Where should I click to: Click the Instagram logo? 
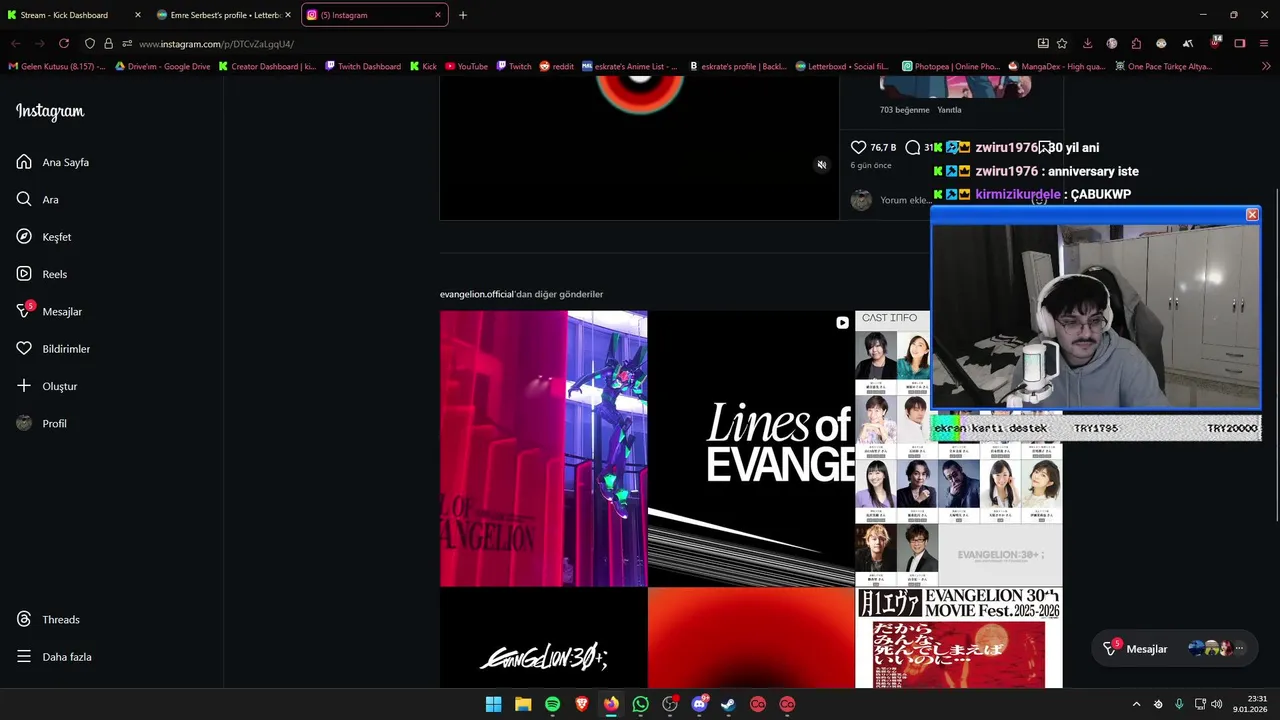(50, 112)
